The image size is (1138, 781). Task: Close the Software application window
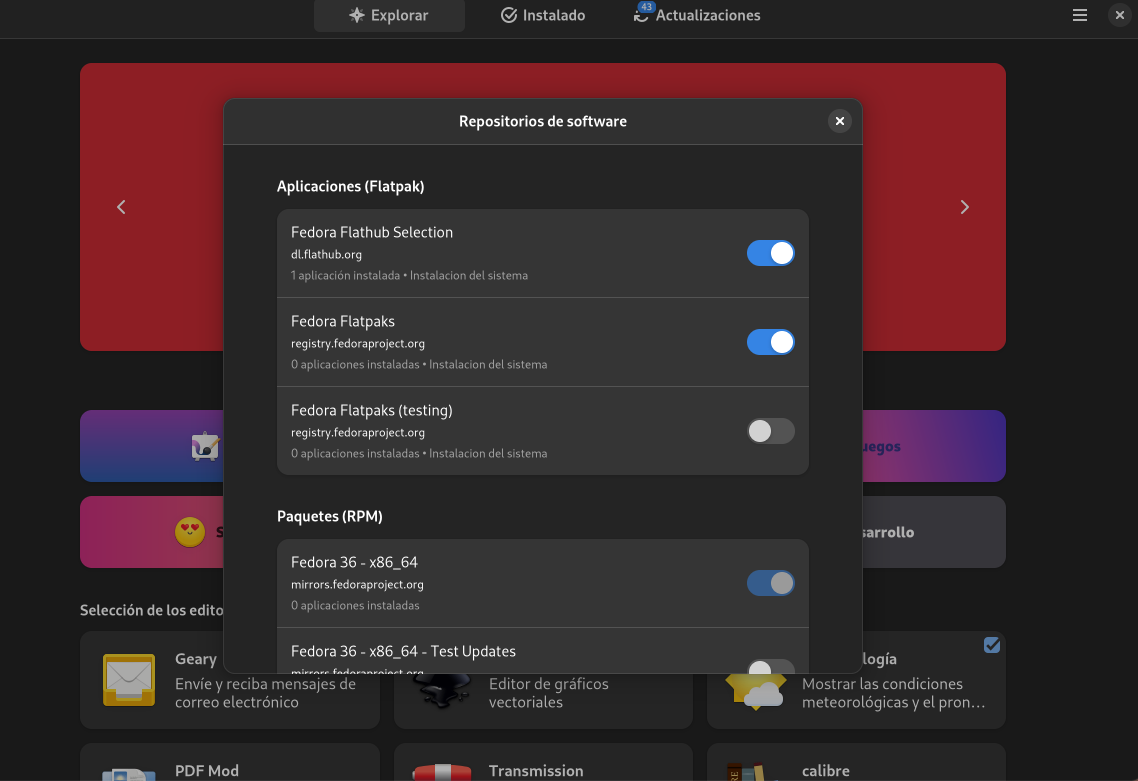pos(1120,15)
